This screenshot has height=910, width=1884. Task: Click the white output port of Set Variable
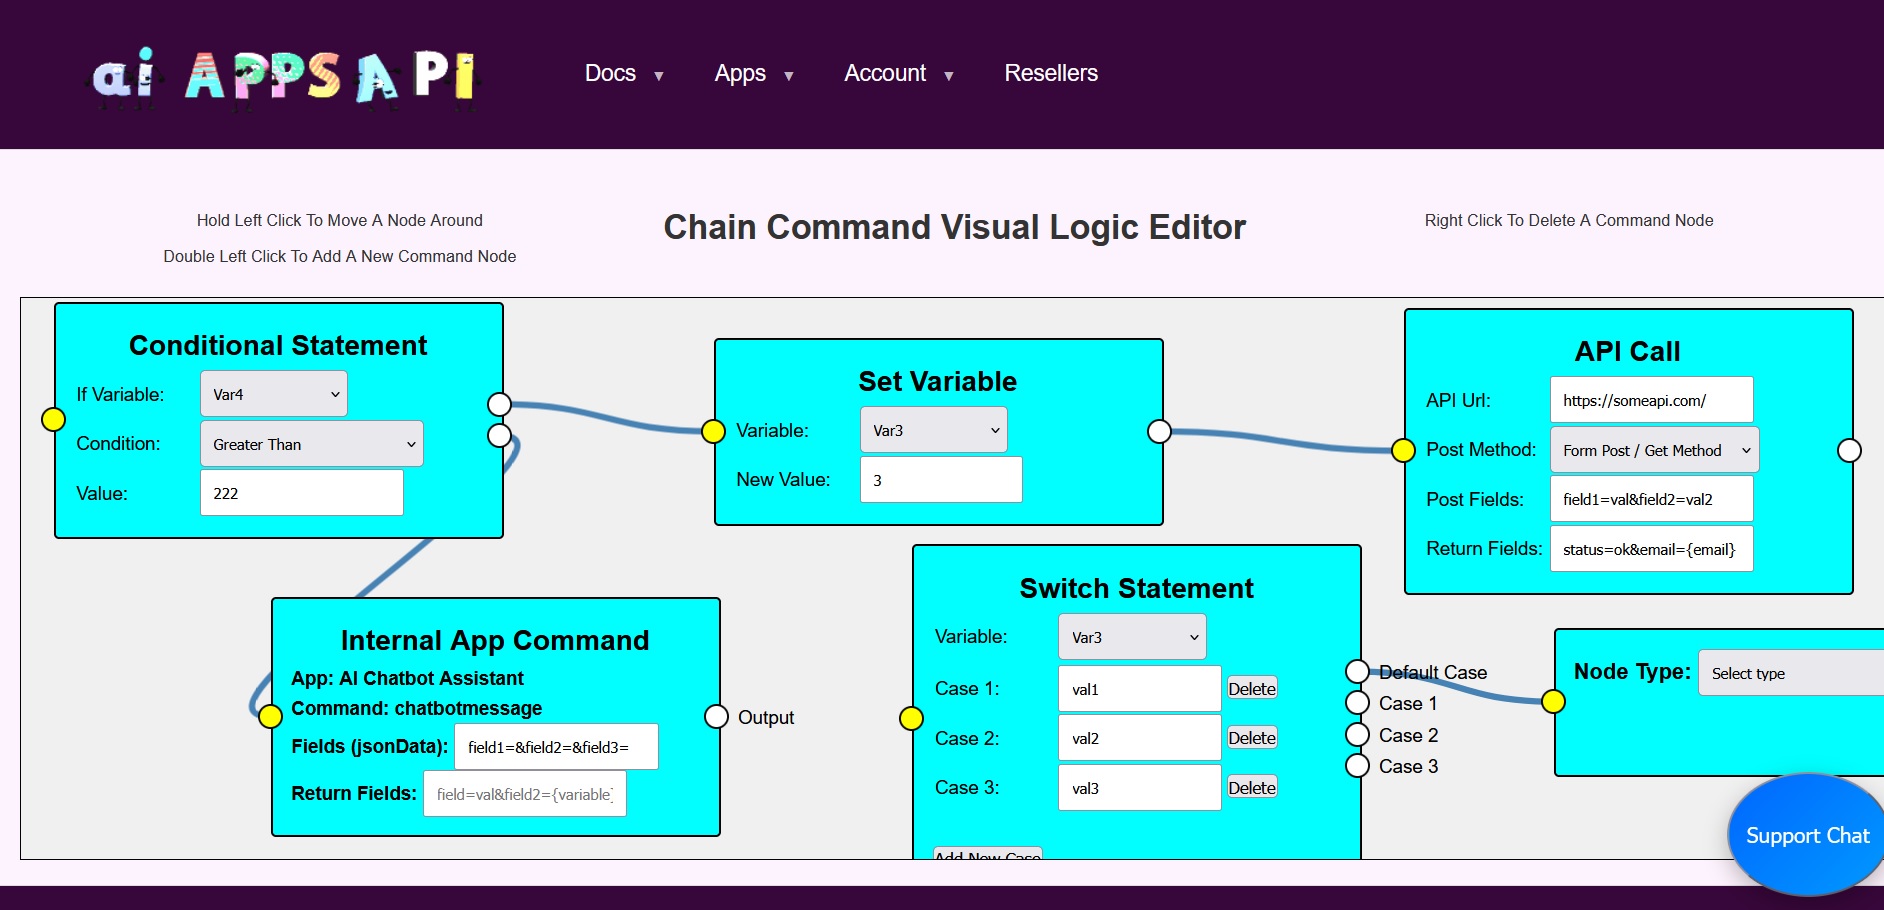1159,431
